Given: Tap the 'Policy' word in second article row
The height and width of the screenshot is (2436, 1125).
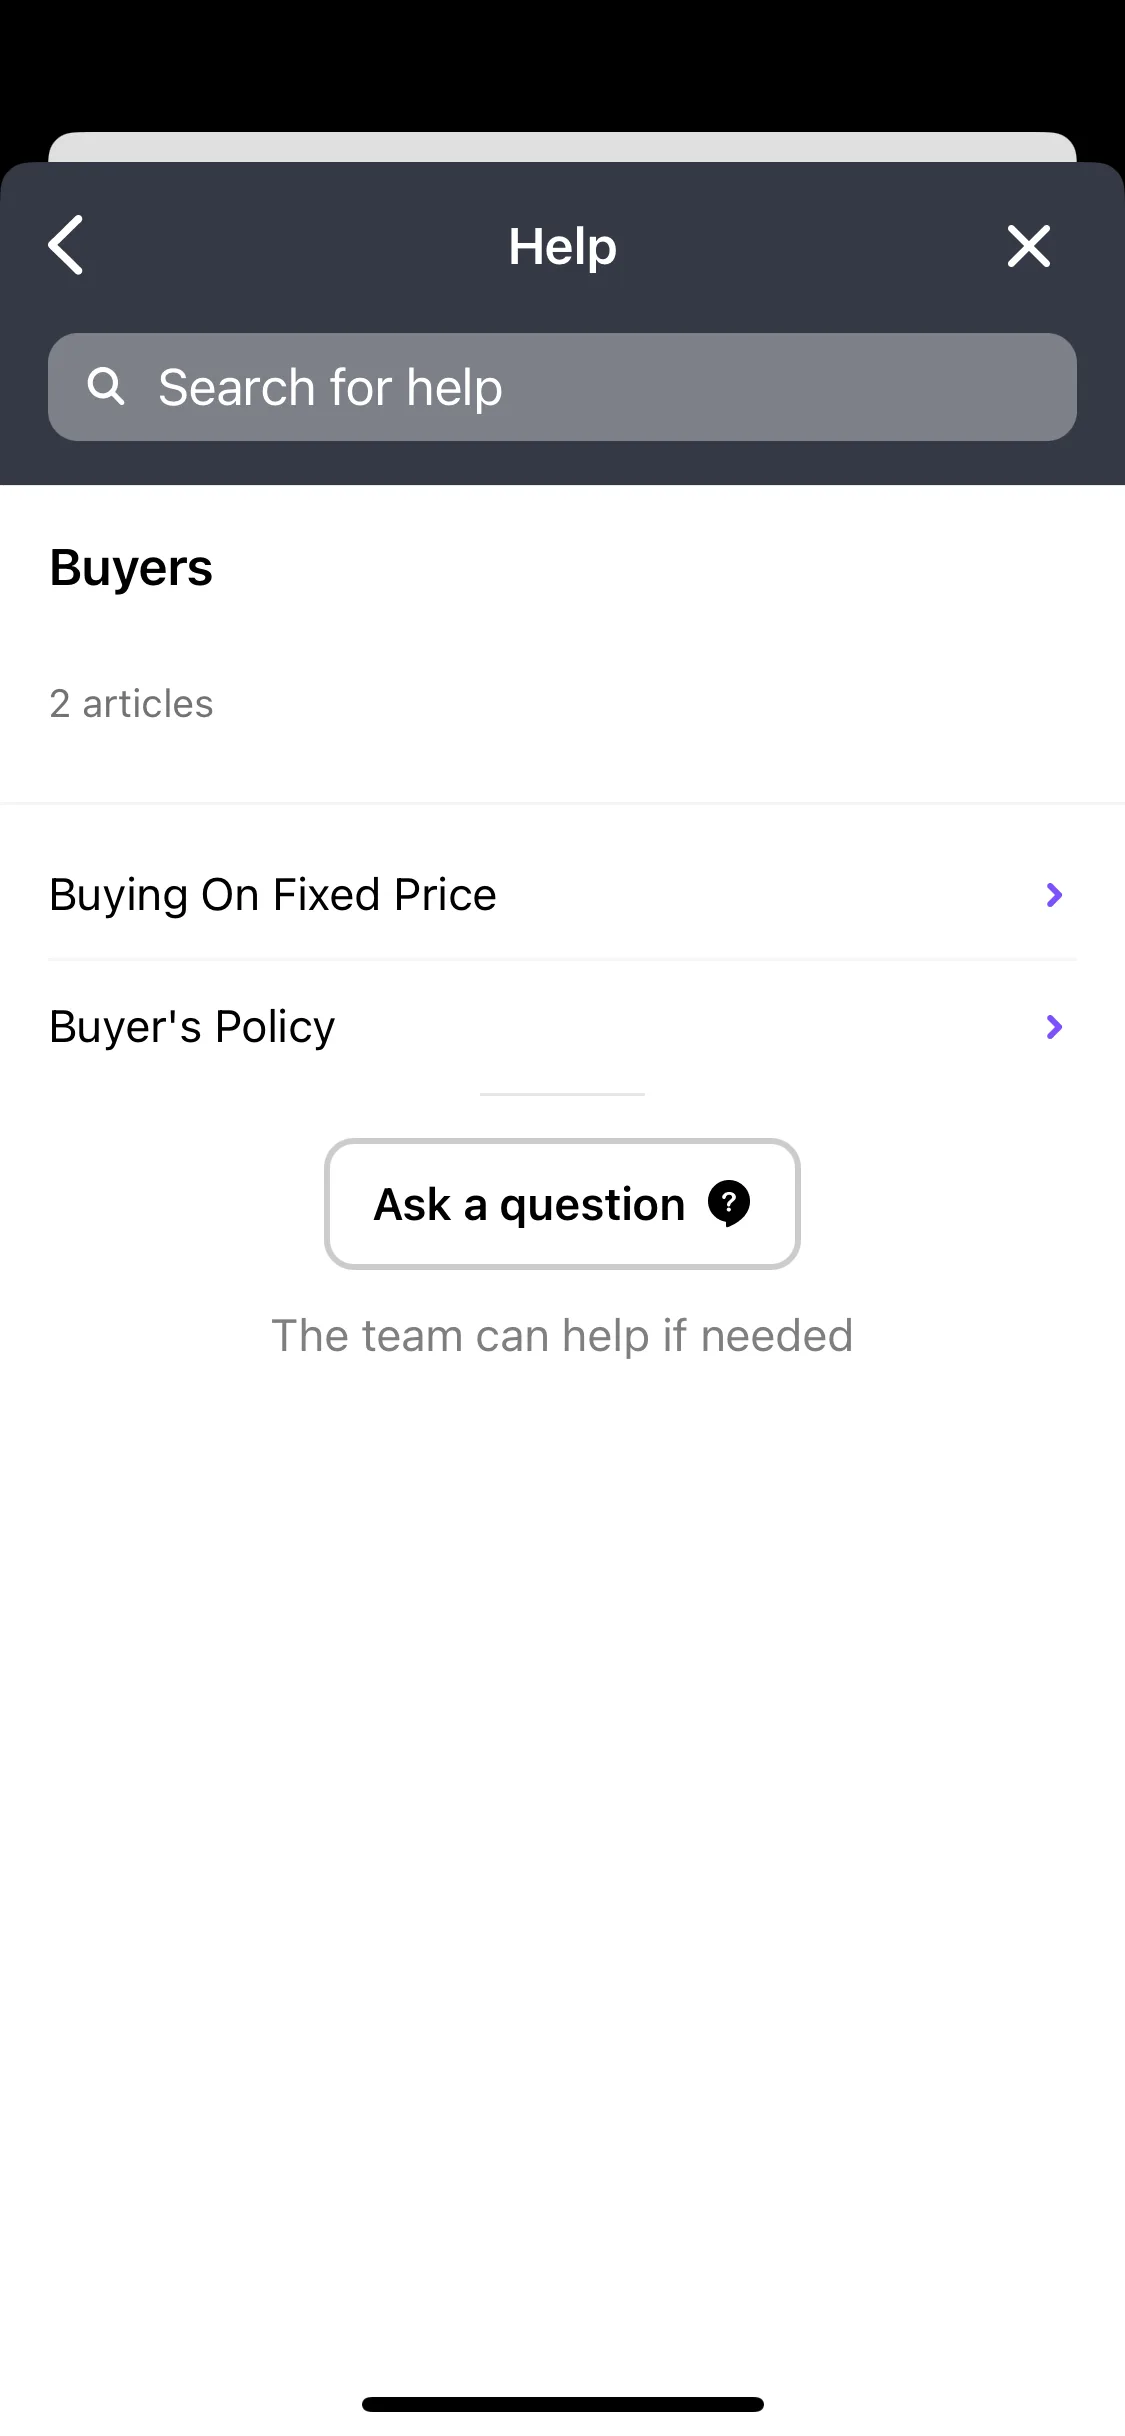Looking at the screenshot, I should [275, 1028].
